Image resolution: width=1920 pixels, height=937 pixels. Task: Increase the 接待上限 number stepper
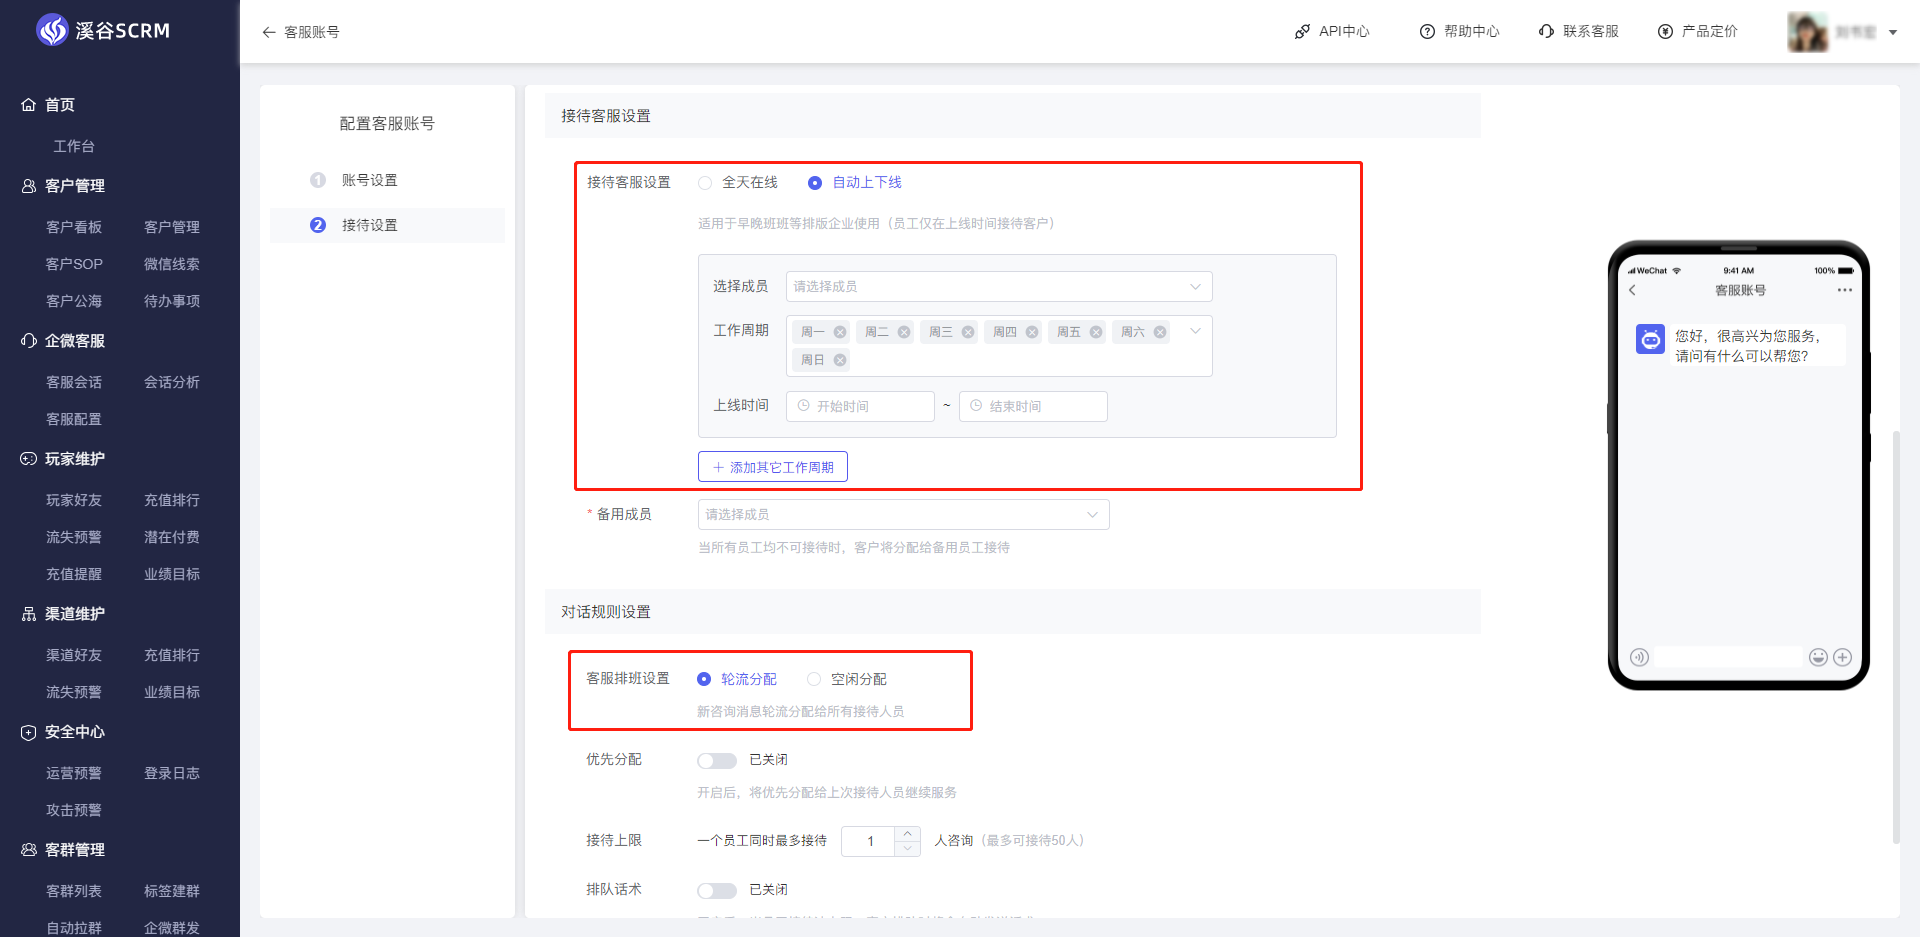[x=907, y=834]
